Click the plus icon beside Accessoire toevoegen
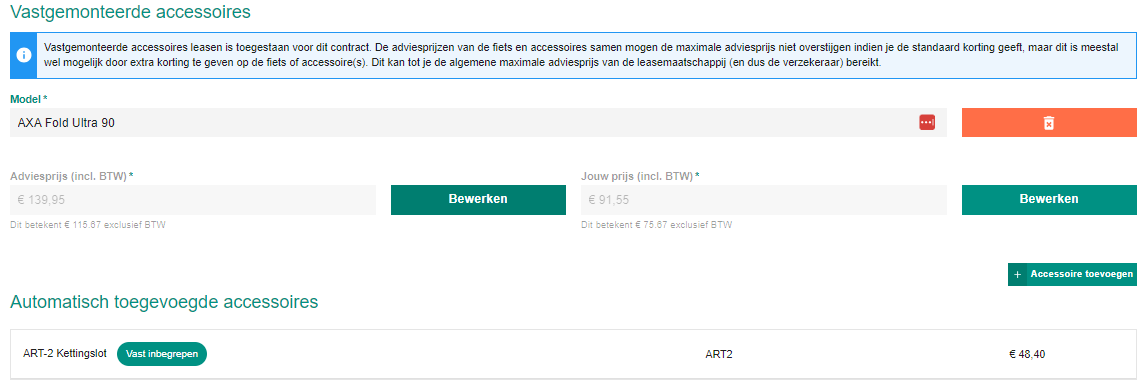 pyautogui.click(x=1017, y=274)
